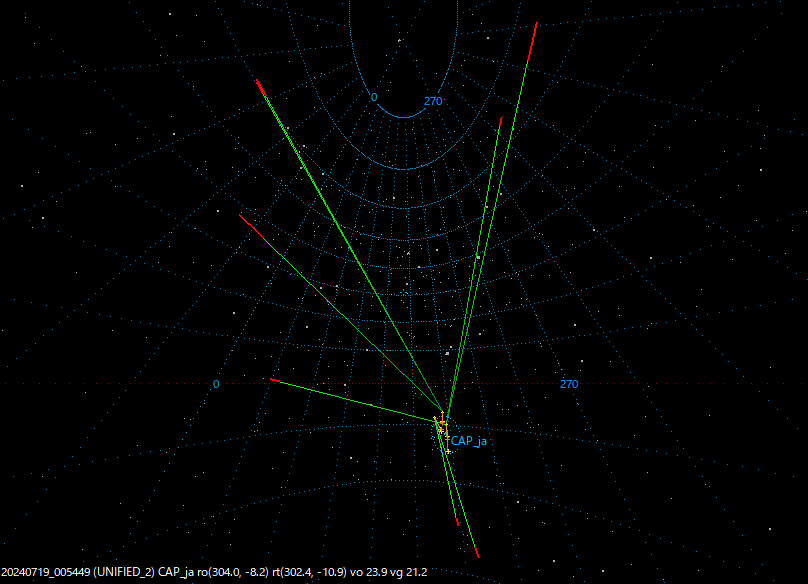The height and width of the screenshot is (584, 808).
Task: Click the CAP_ja radiant label
Action: (468, 440)
